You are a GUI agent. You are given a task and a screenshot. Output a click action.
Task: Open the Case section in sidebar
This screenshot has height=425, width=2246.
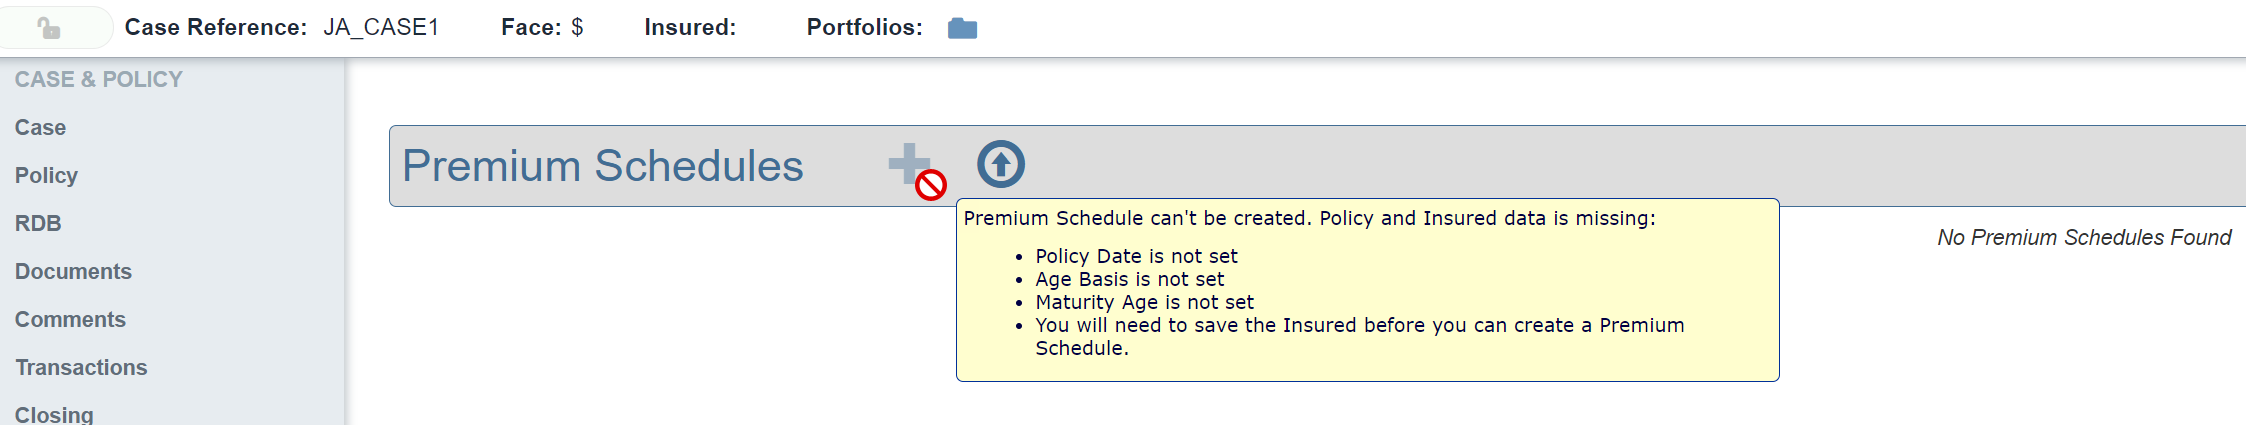pos(40,128)
